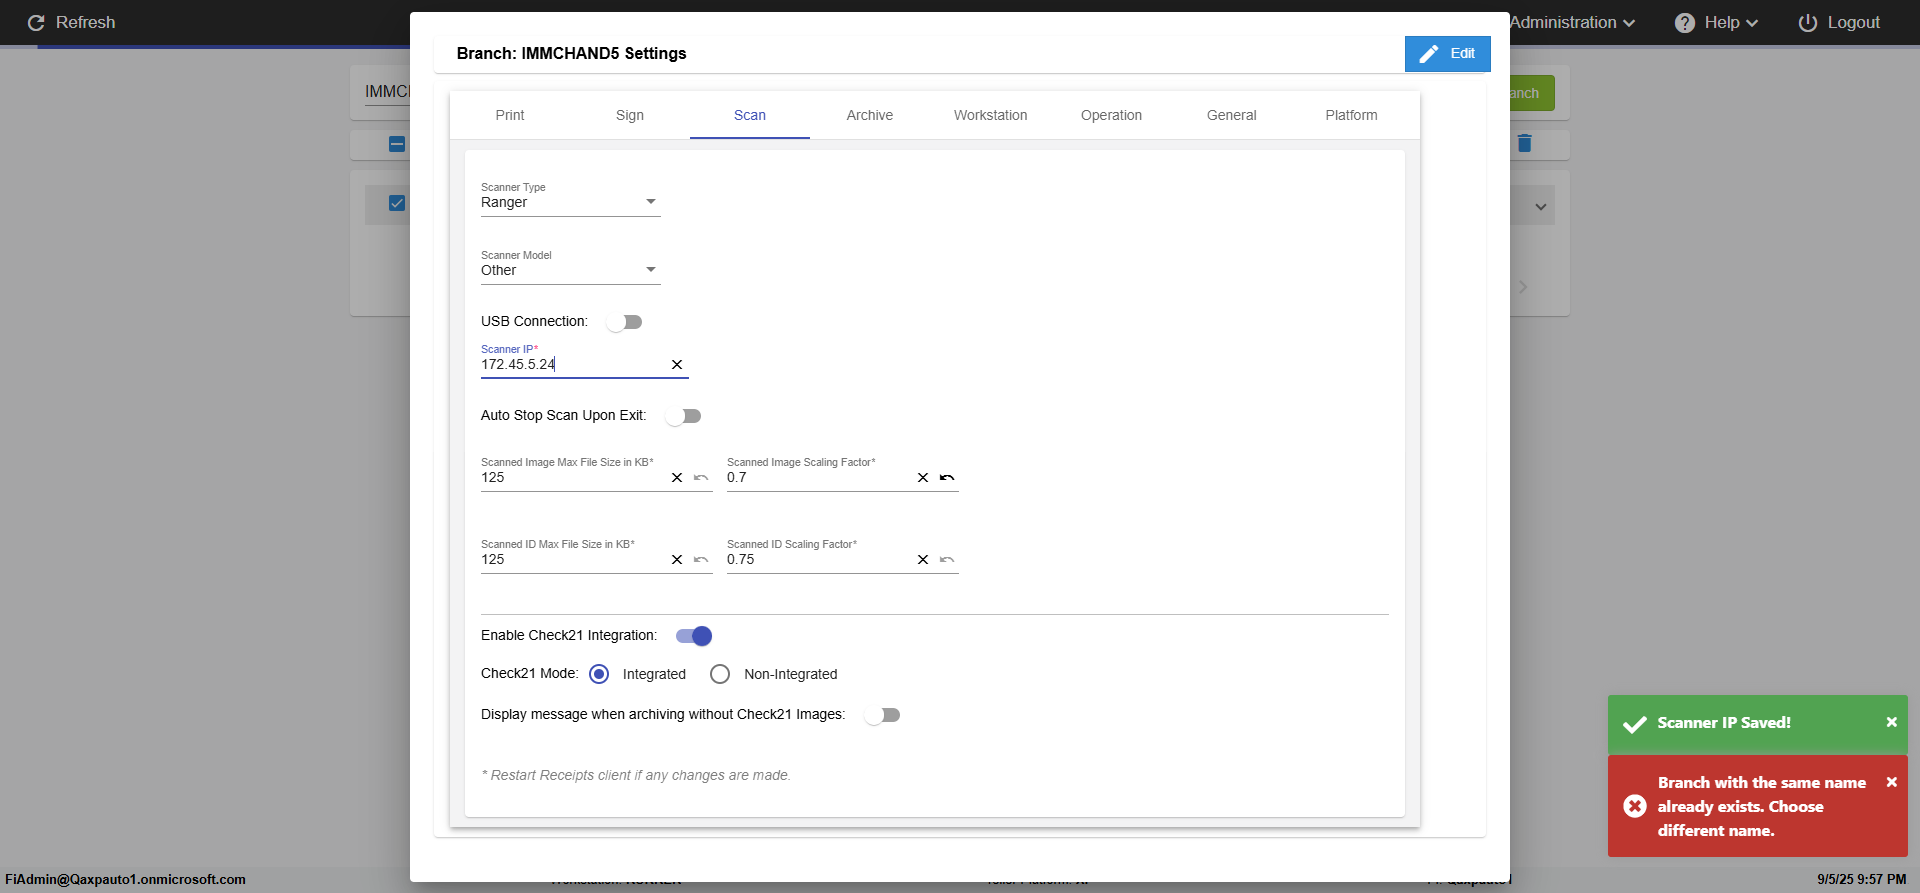Close the branch name error notification

[x=1891, y=782]
